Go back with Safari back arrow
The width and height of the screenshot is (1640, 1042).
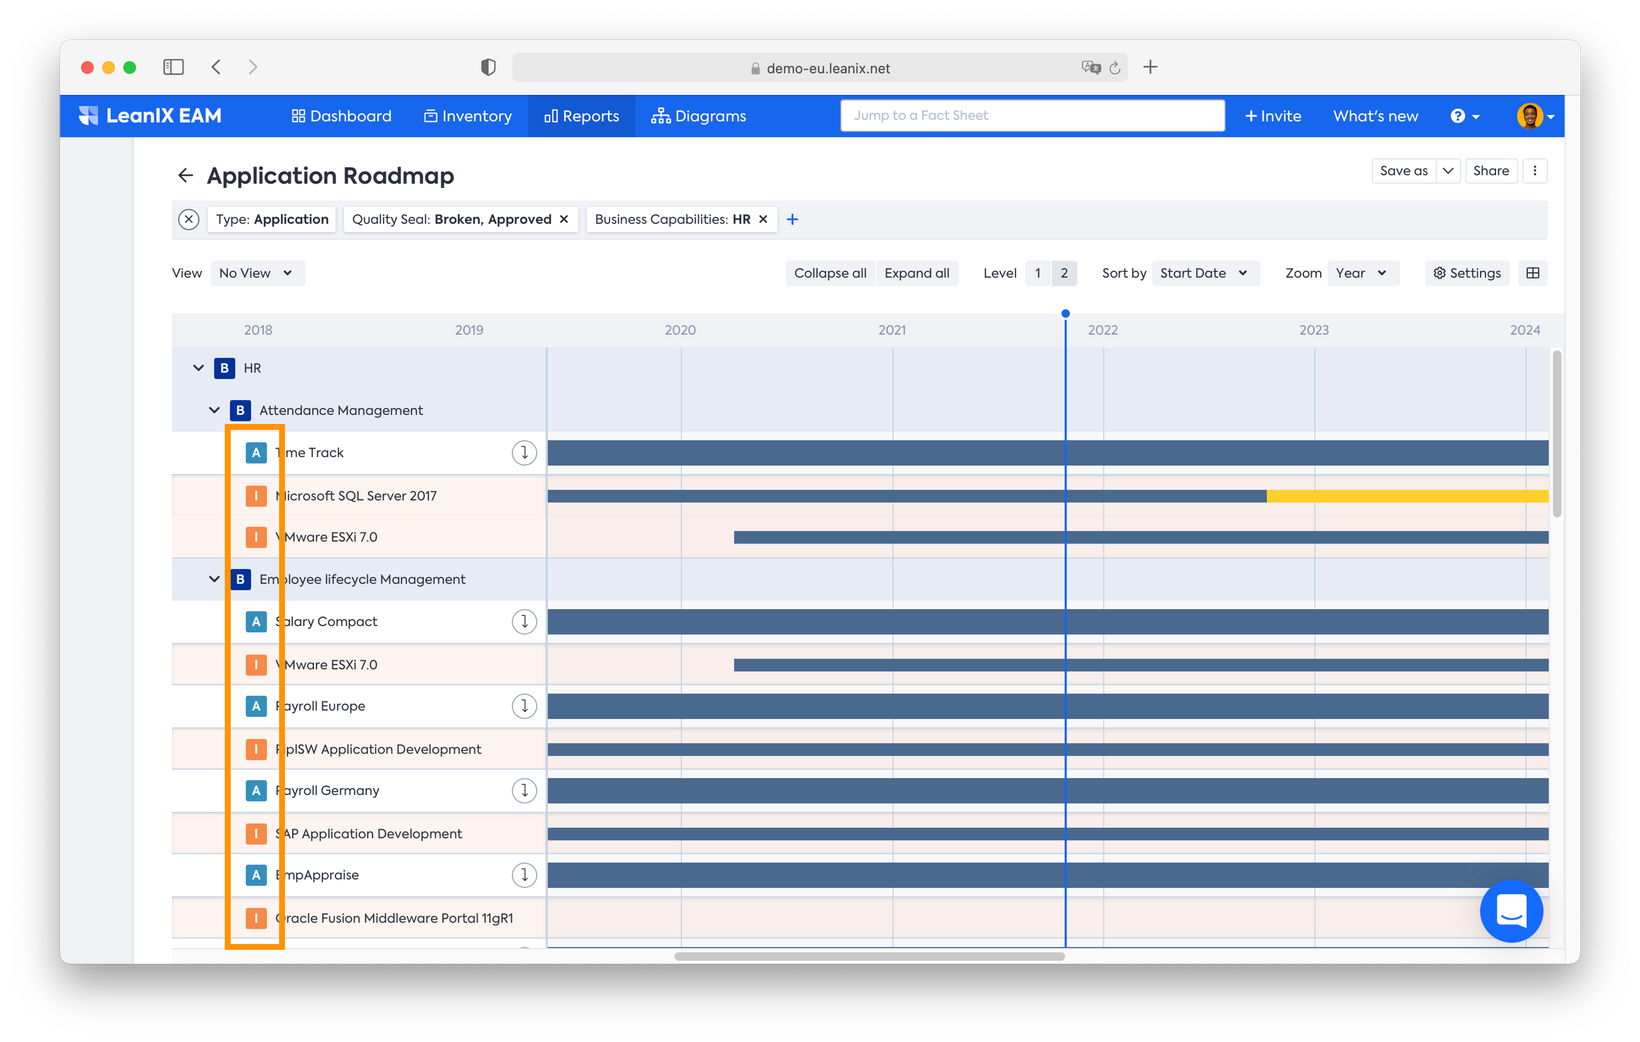coord(216,67)
